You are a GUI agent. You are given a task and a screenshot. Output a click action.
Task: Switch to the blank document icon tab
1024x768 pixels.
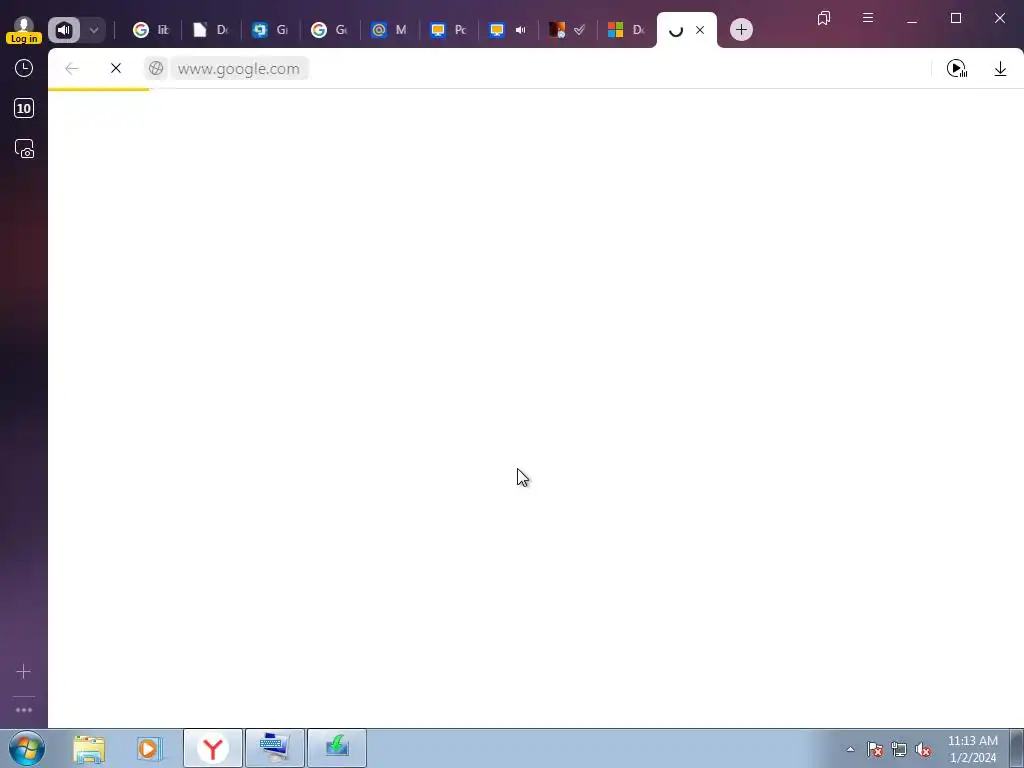click(210, 30)
